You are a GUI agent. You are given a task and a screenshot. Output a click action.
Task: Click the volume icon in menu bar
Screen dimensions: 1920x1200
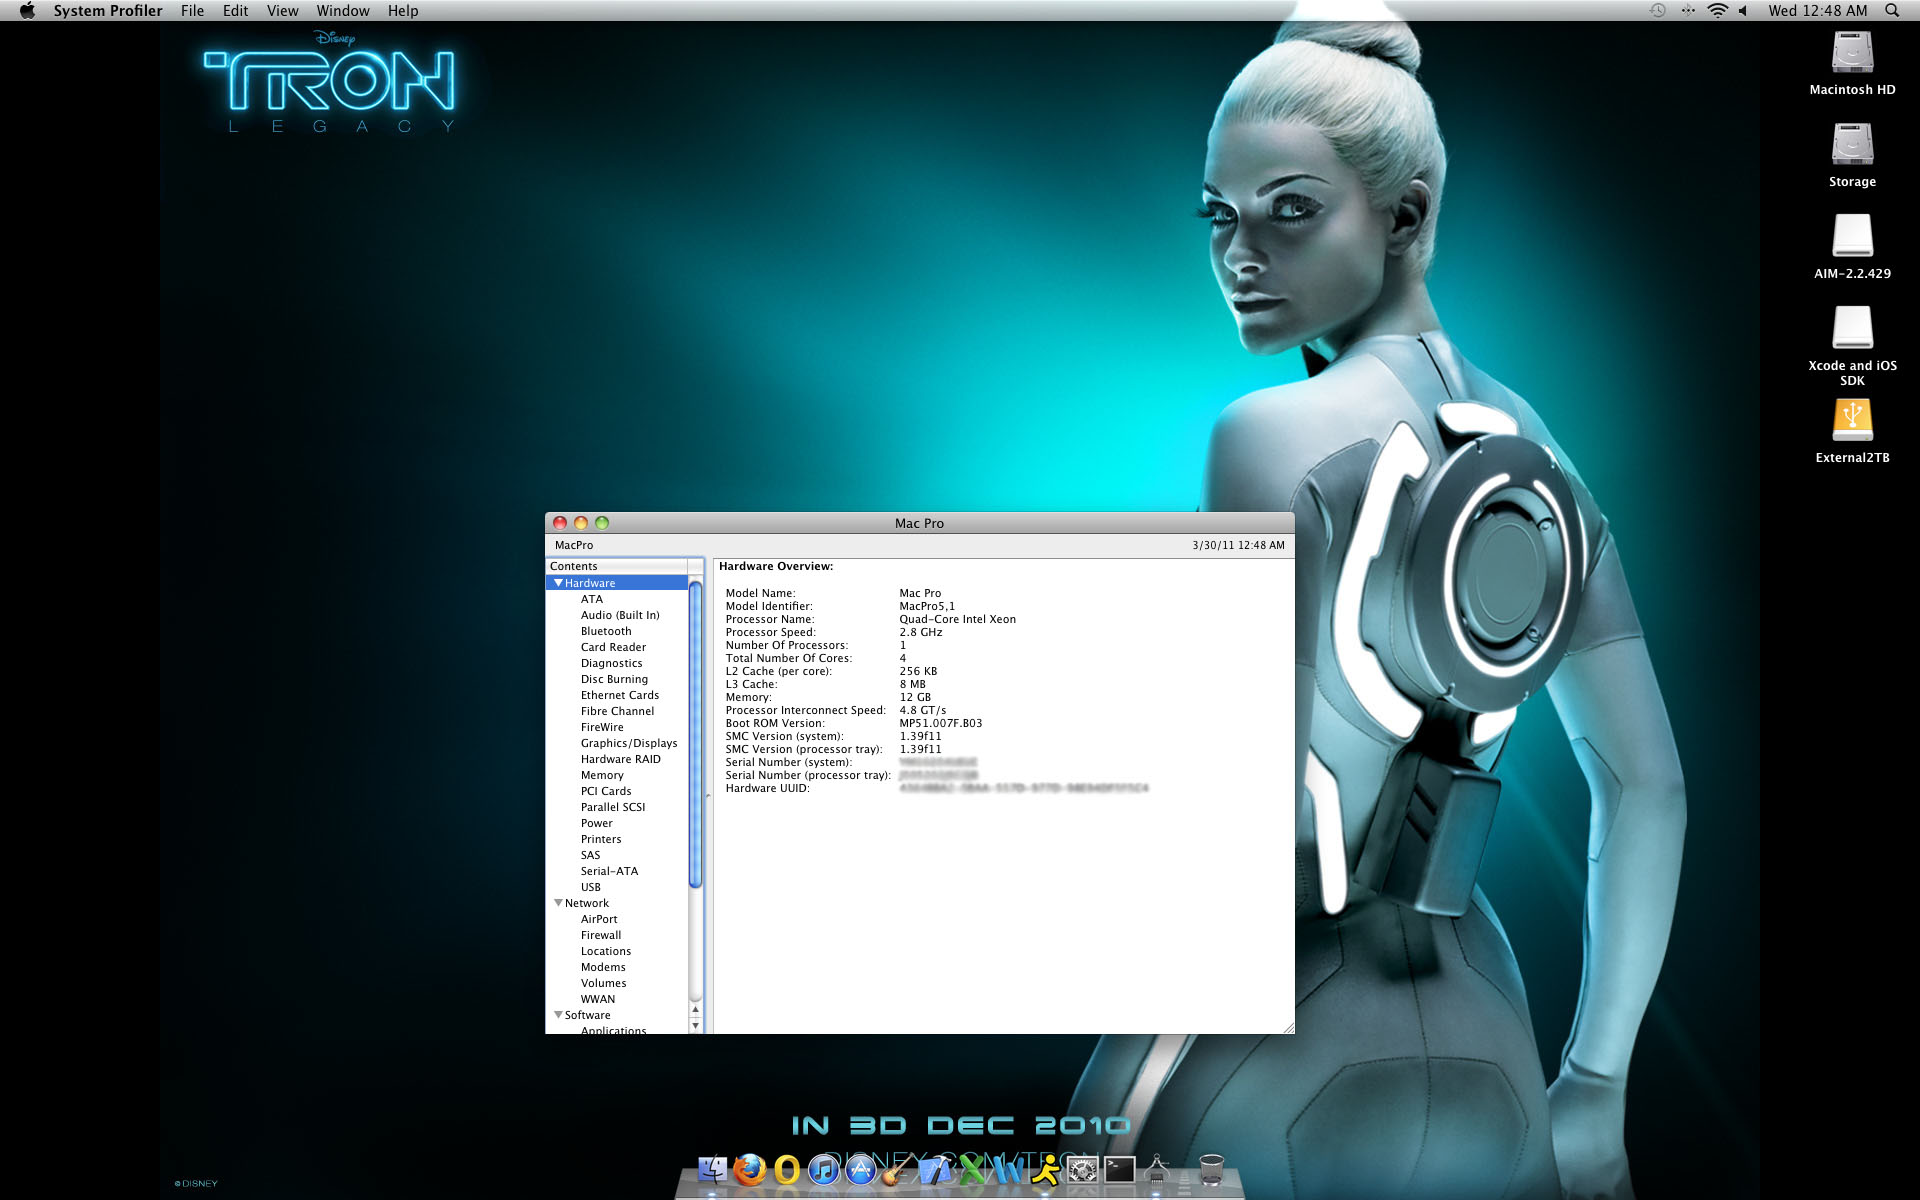click(x=1743, y=10)
